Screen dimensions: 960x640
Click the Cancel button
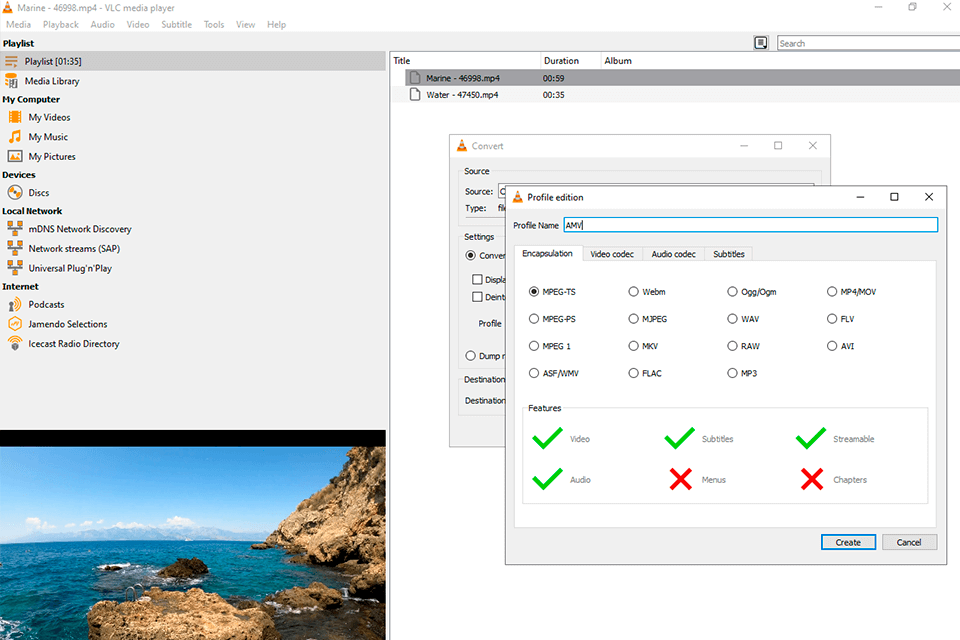(909, 542)
